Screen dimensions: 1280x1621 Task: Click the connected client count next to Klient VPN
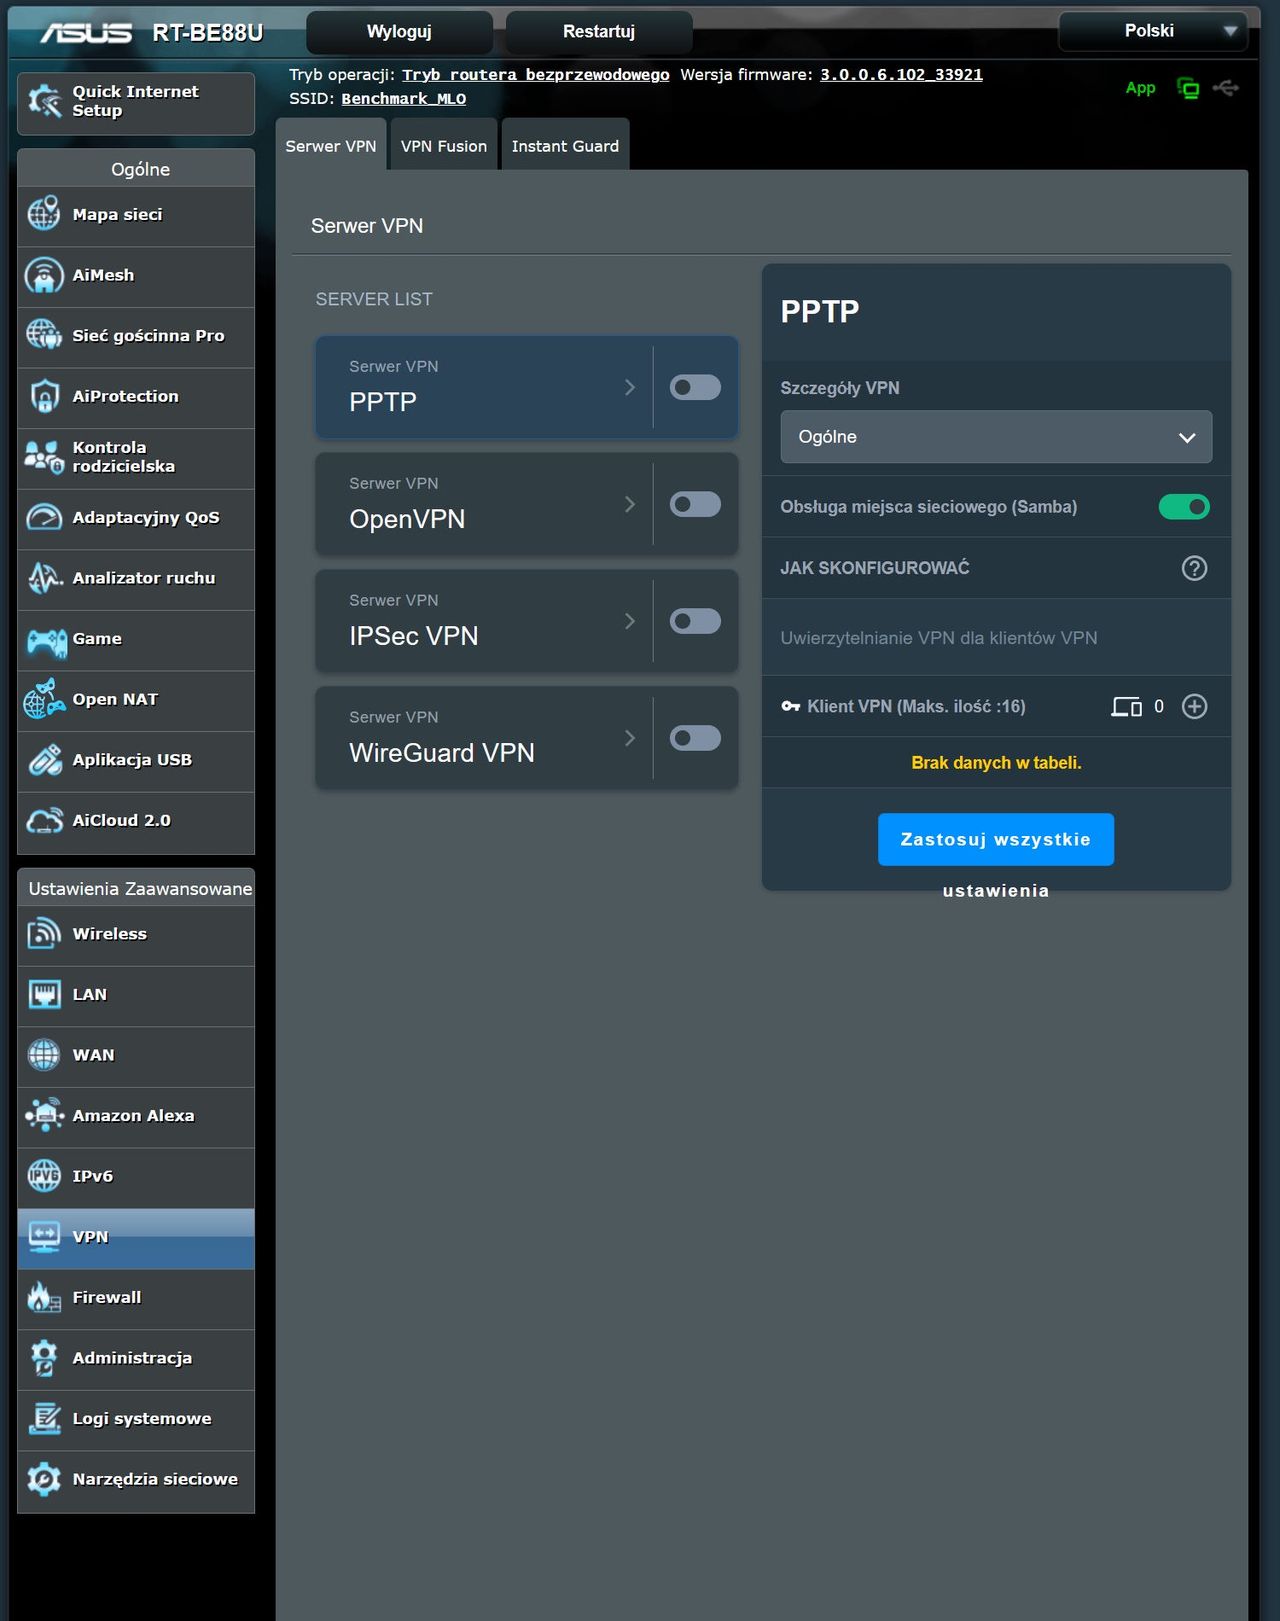(1159, 707)
